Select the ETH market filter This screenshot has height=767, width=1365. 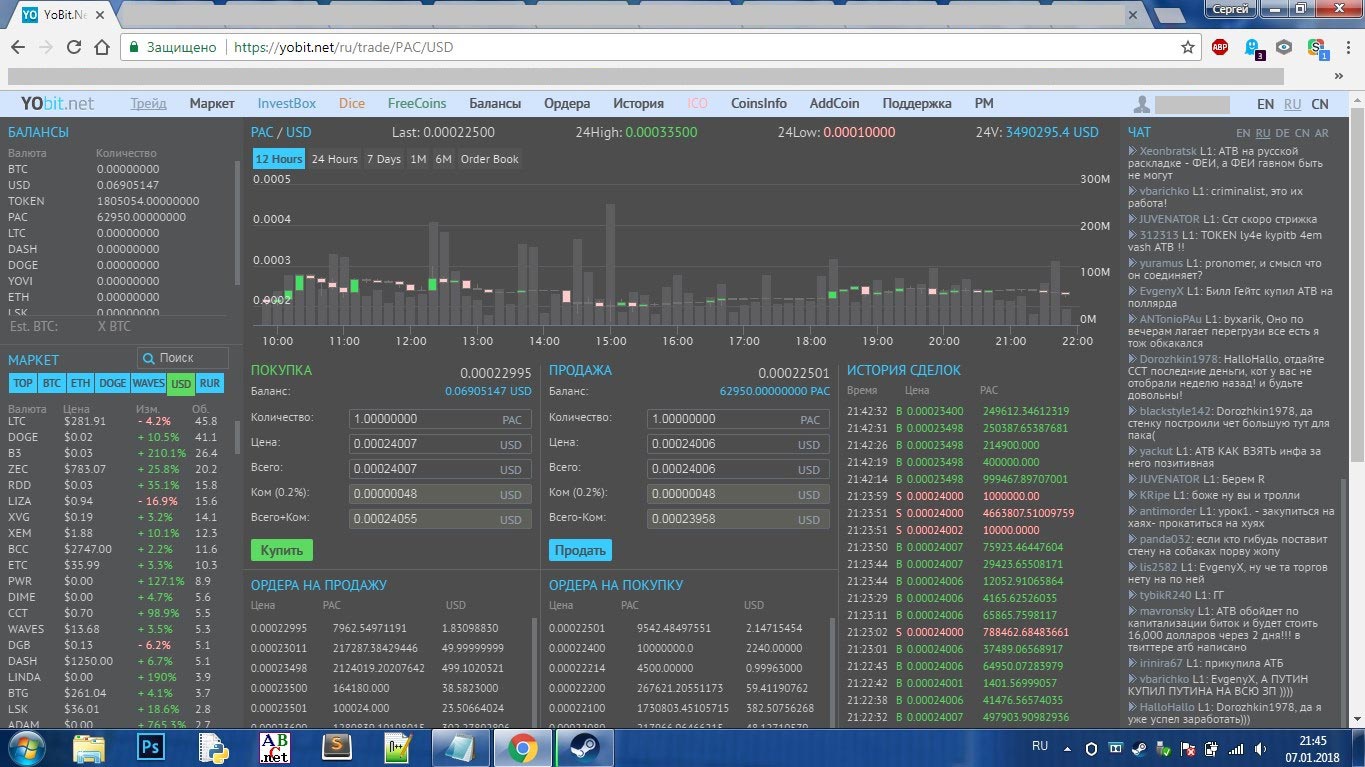81,383
